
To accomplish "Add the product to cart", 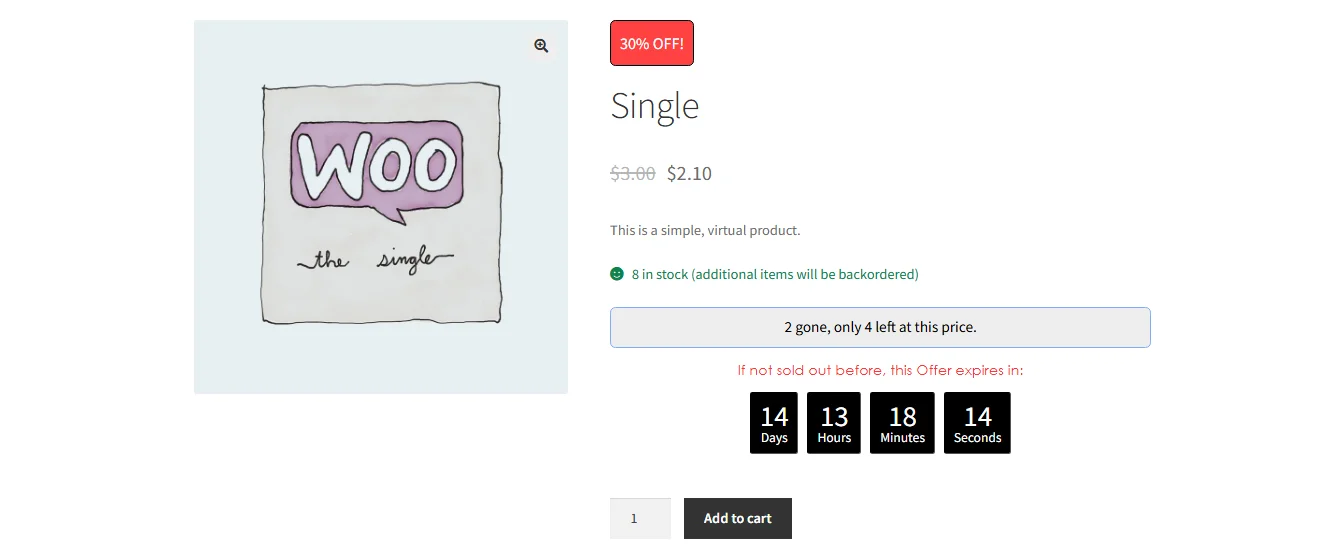I will point(738,518).
